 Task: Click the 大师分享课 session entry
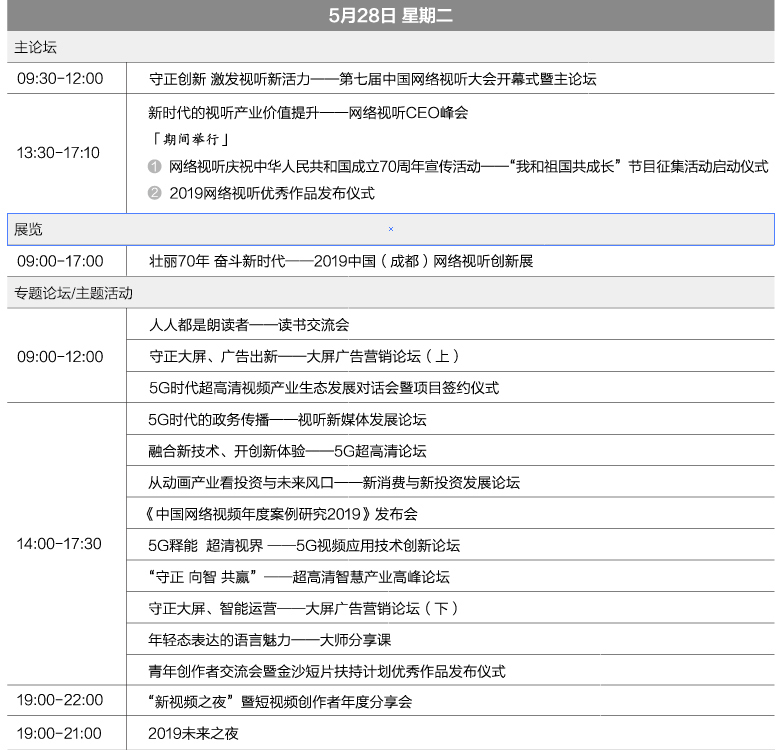[x=268, y=640]
